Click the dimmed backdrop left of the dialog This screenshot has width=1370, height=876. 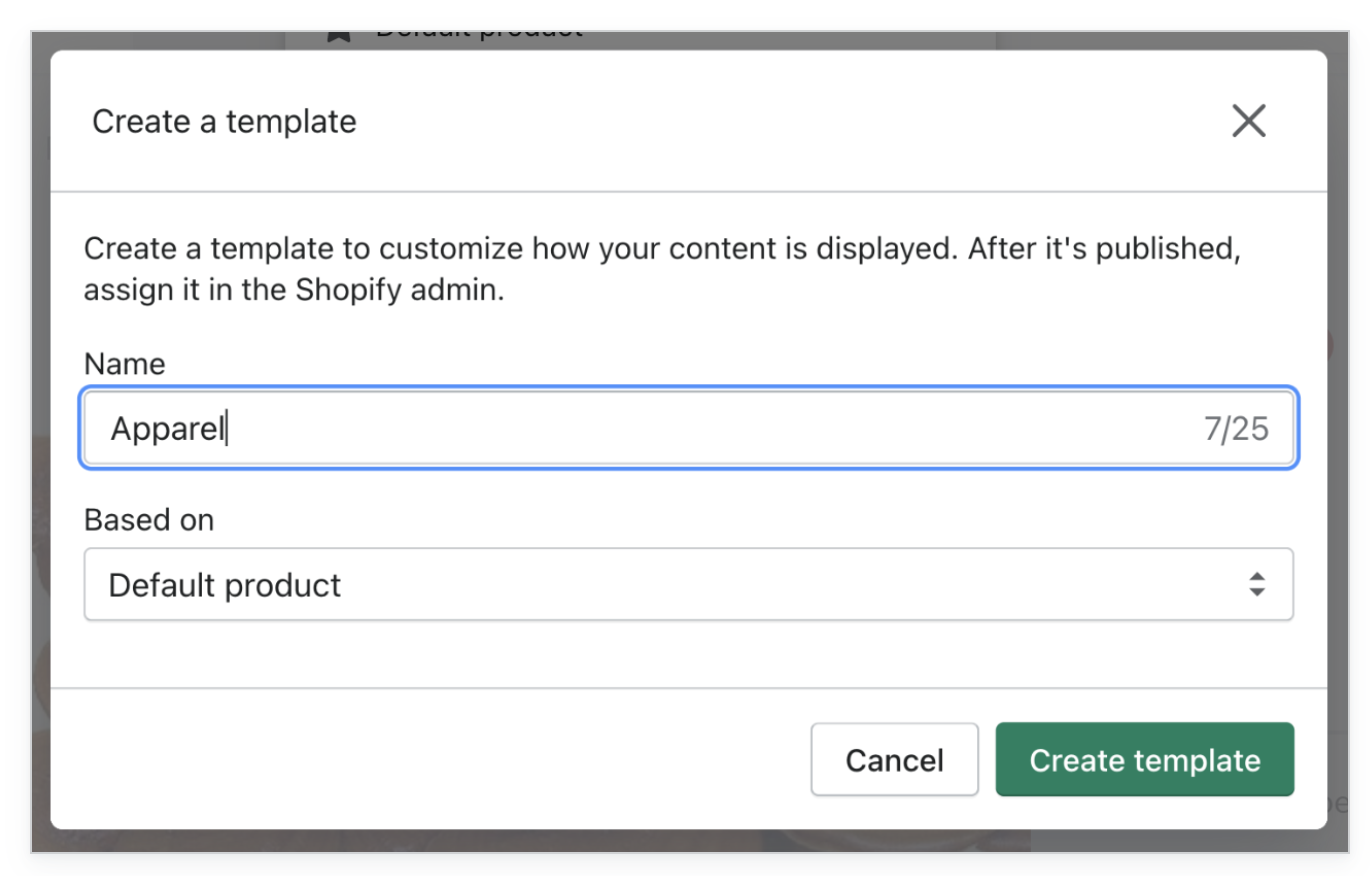(x=40, y=450)
